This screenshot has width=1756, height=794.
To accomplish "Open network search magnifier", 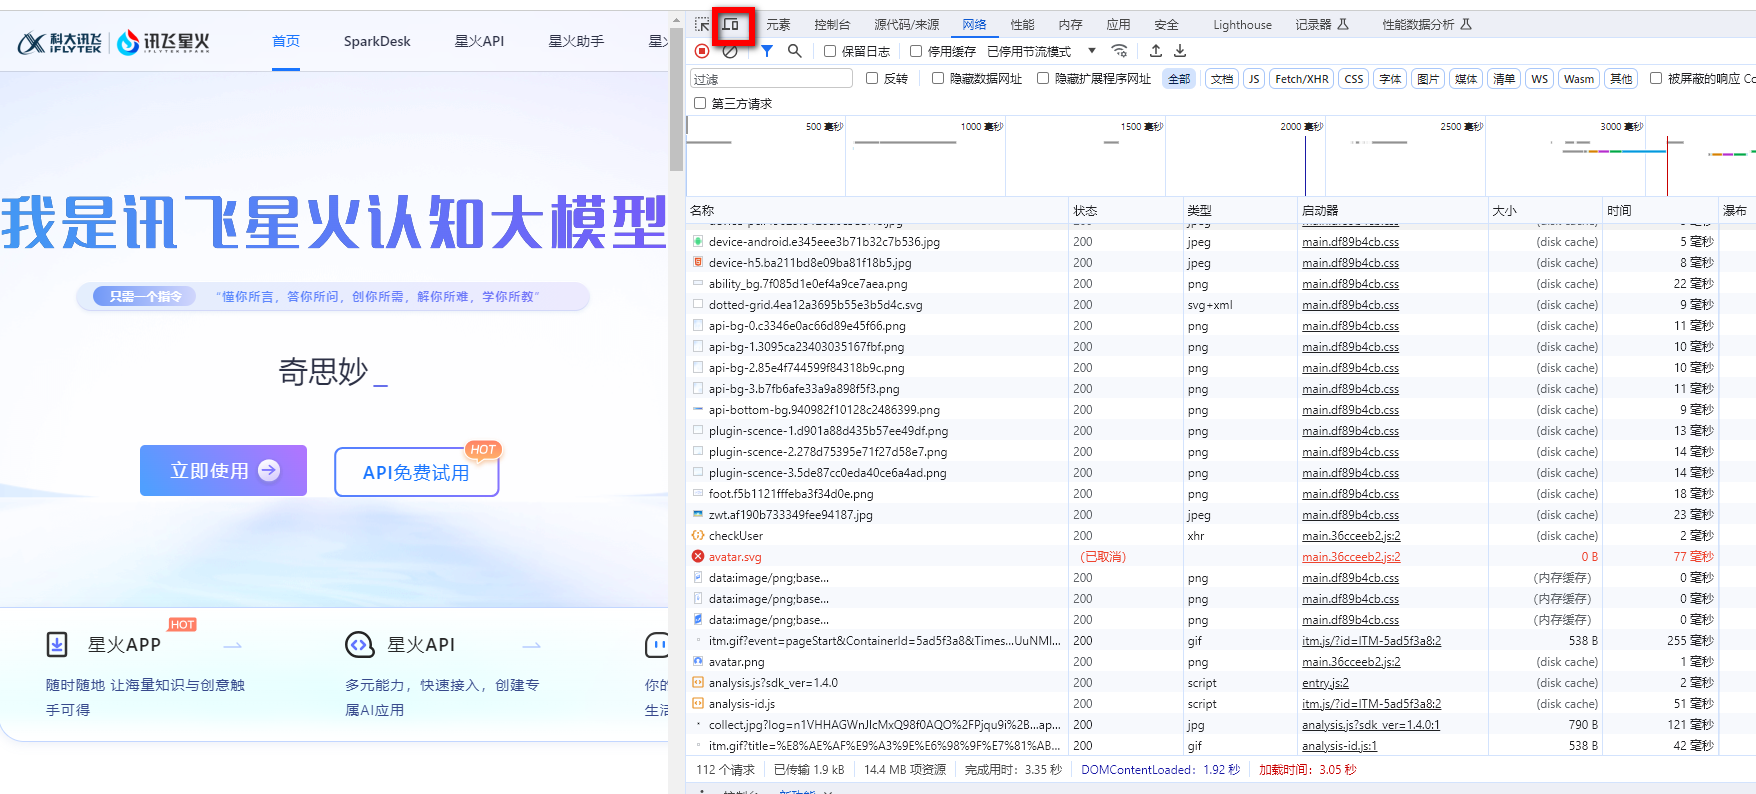I will point(794,51).
